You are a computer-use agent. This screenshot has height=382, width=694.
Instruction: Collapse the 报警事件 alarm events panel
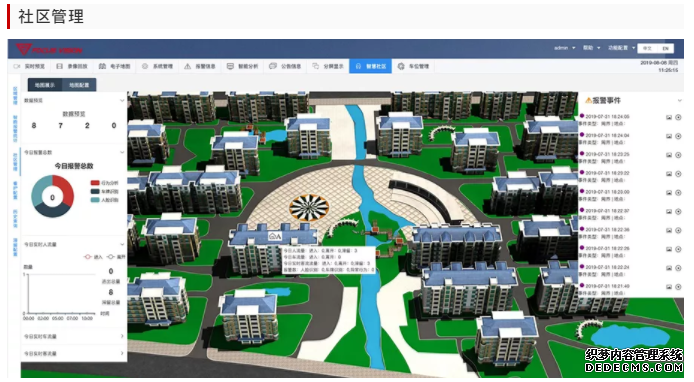680,101
